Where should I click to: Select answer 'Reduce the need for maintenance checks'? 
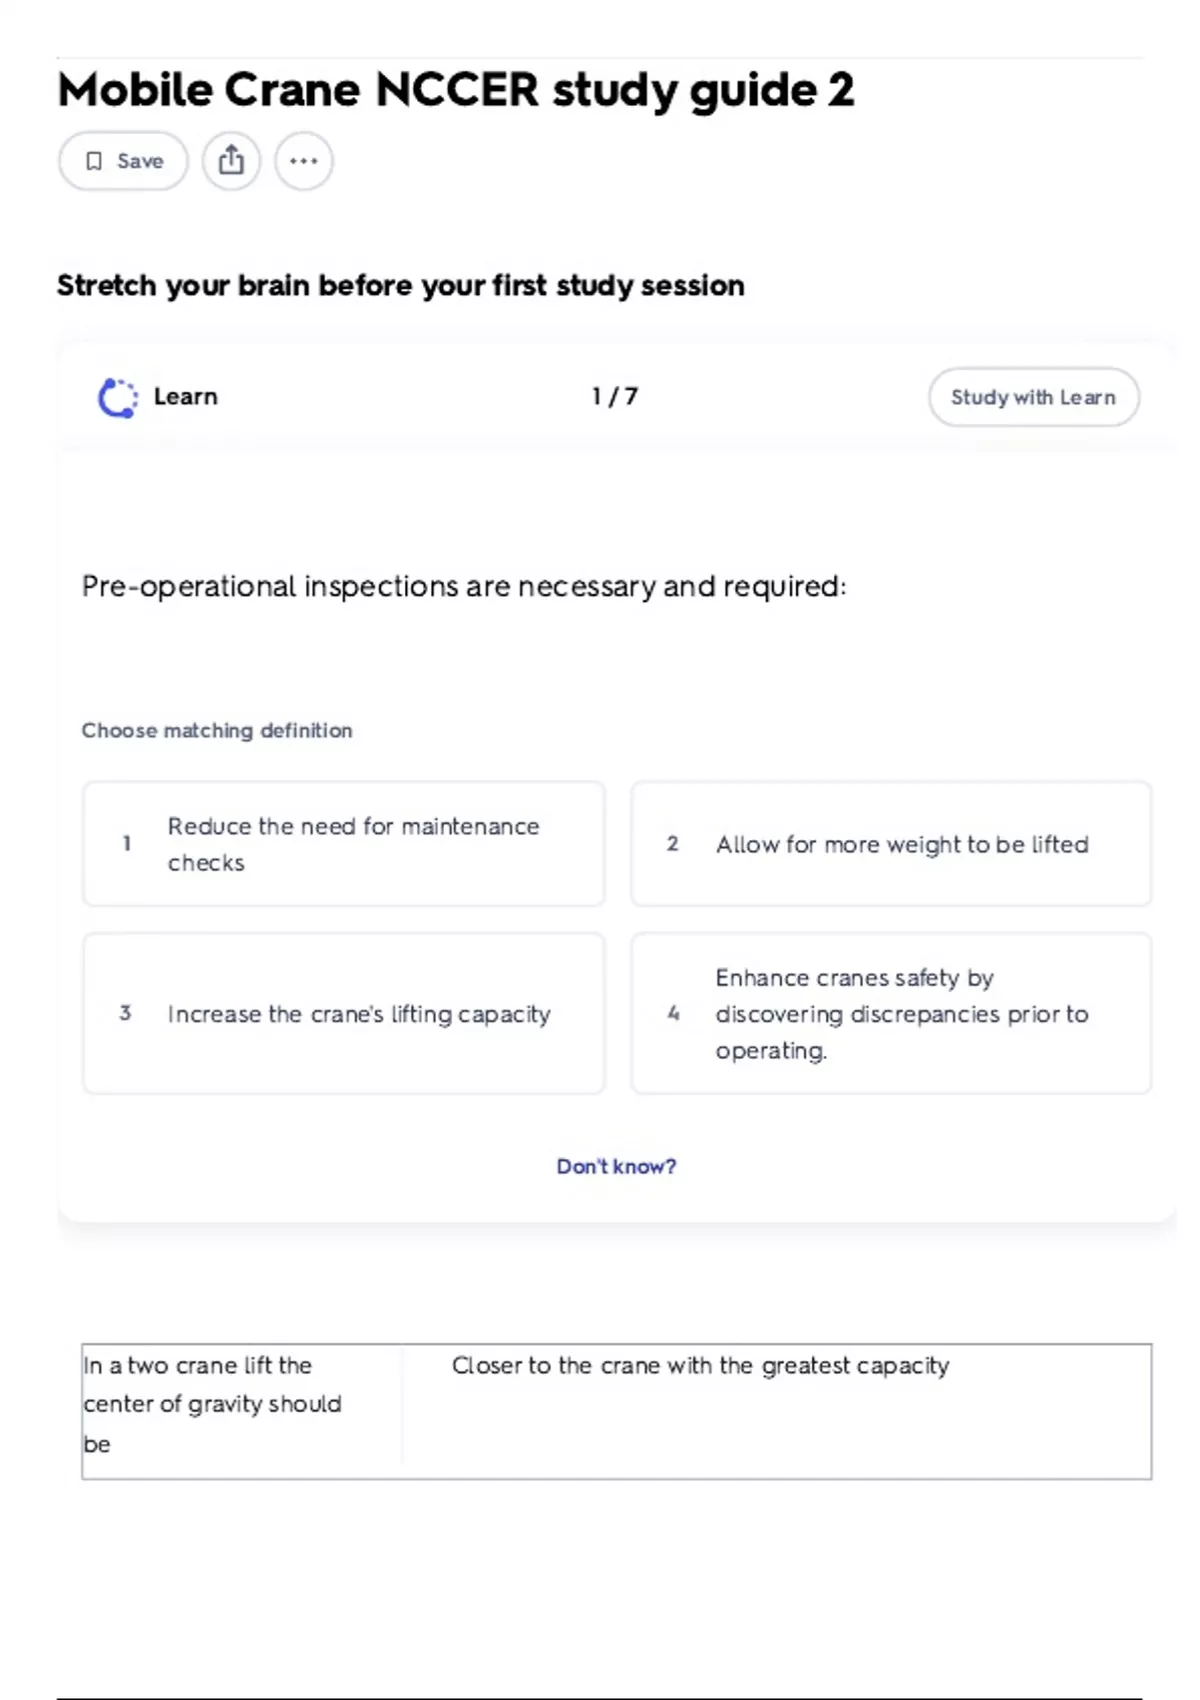pos(344,844)
